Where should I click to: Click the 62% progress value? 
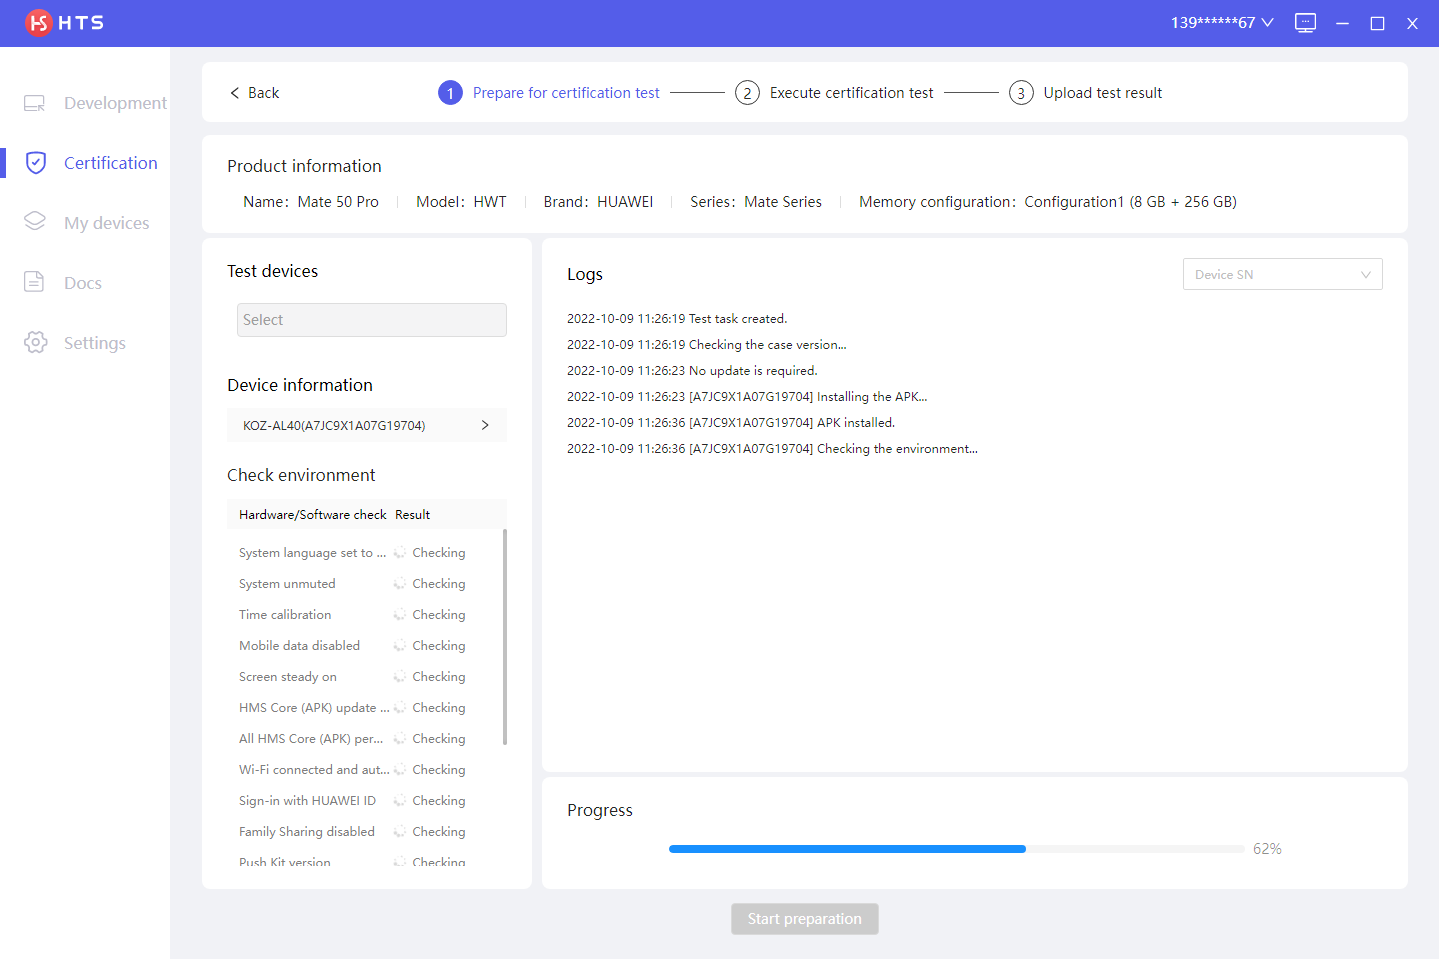(1267, 849)
